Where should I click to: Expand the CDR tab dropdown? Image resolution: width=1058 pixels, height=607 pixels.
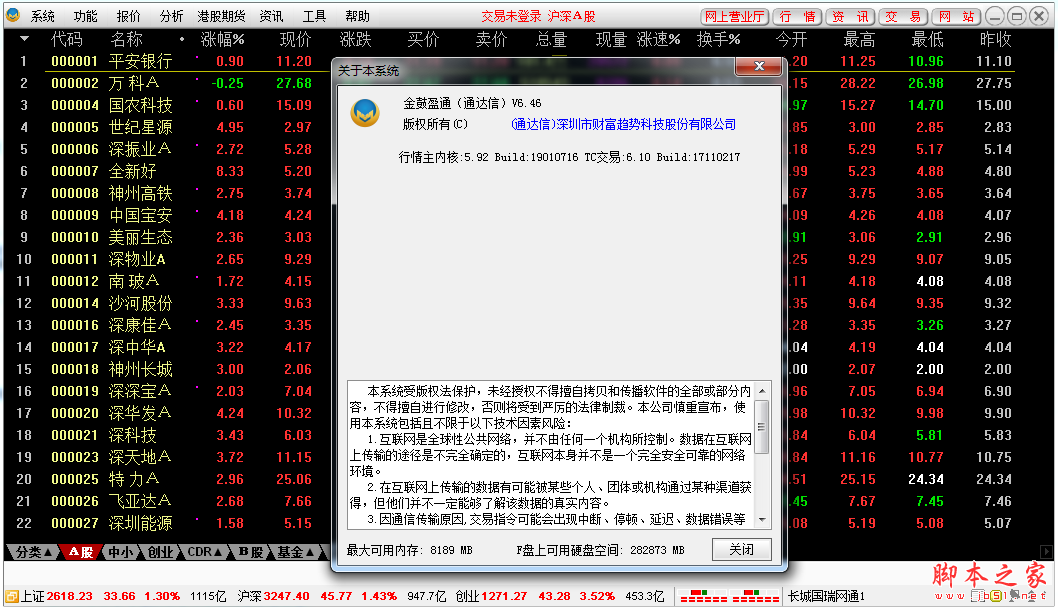click(x=204, y=552)
